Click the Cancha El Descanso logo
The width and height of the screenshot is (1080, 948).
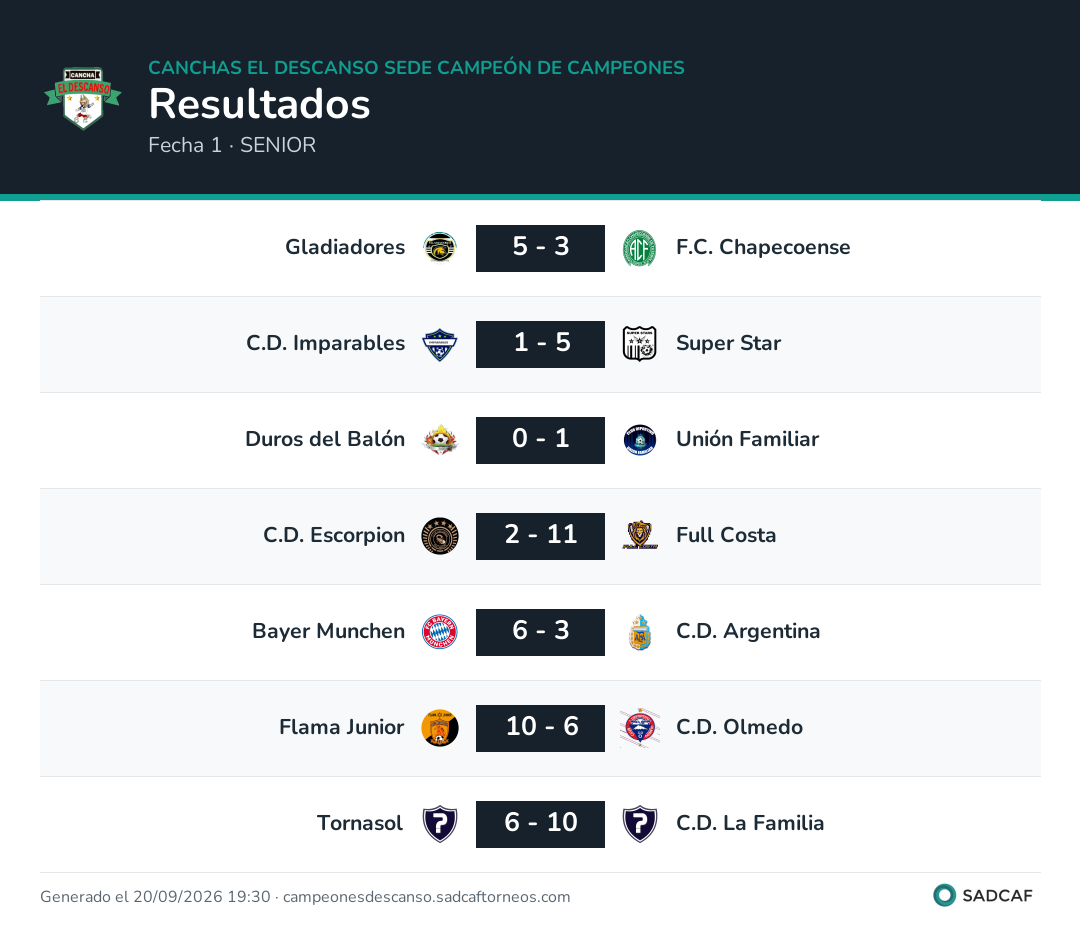tap(83, 98)
